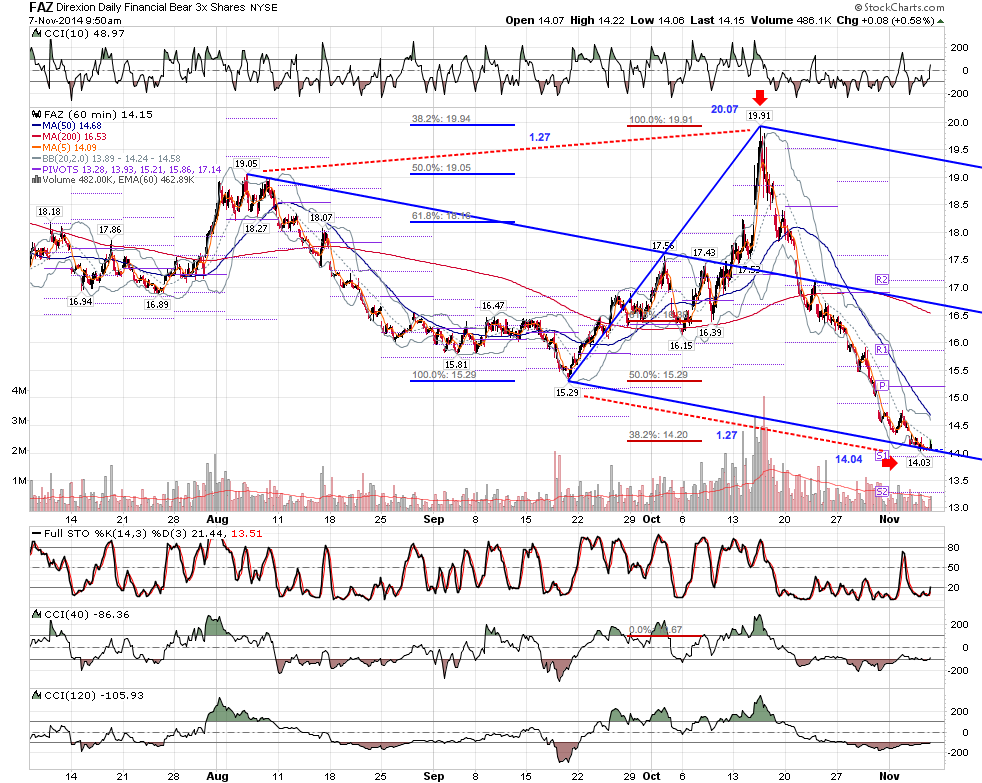Viewport: 982px width, 783px height.
Task: Click the red down arrow above 19.91
Action: pos(760,97)
